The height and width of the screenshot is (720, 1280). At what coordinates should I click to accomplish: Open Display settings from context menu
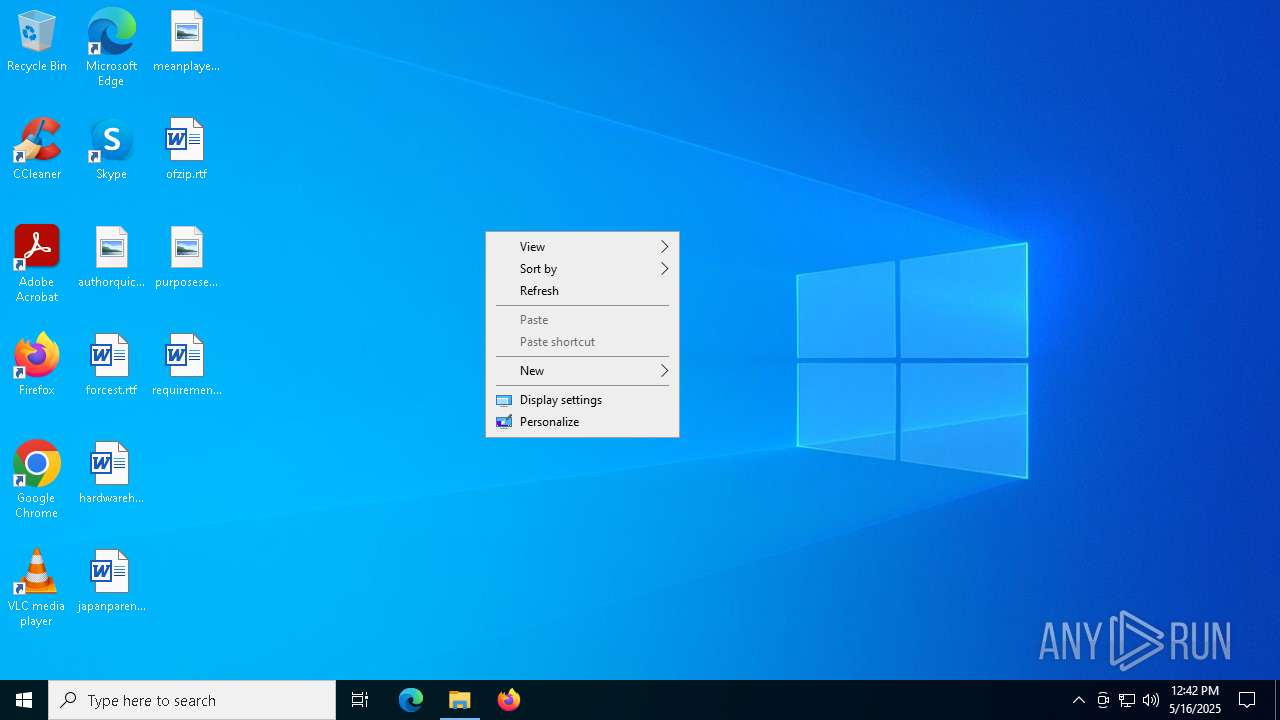582,400
